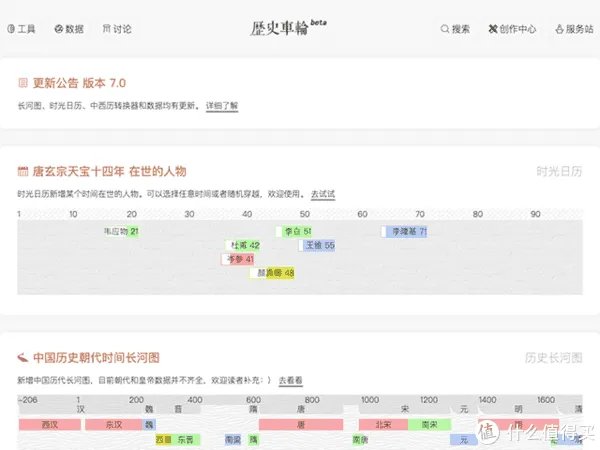The image size is (600, 450).
Task: Click the 历史长河图 label
Action: [554, 358]
